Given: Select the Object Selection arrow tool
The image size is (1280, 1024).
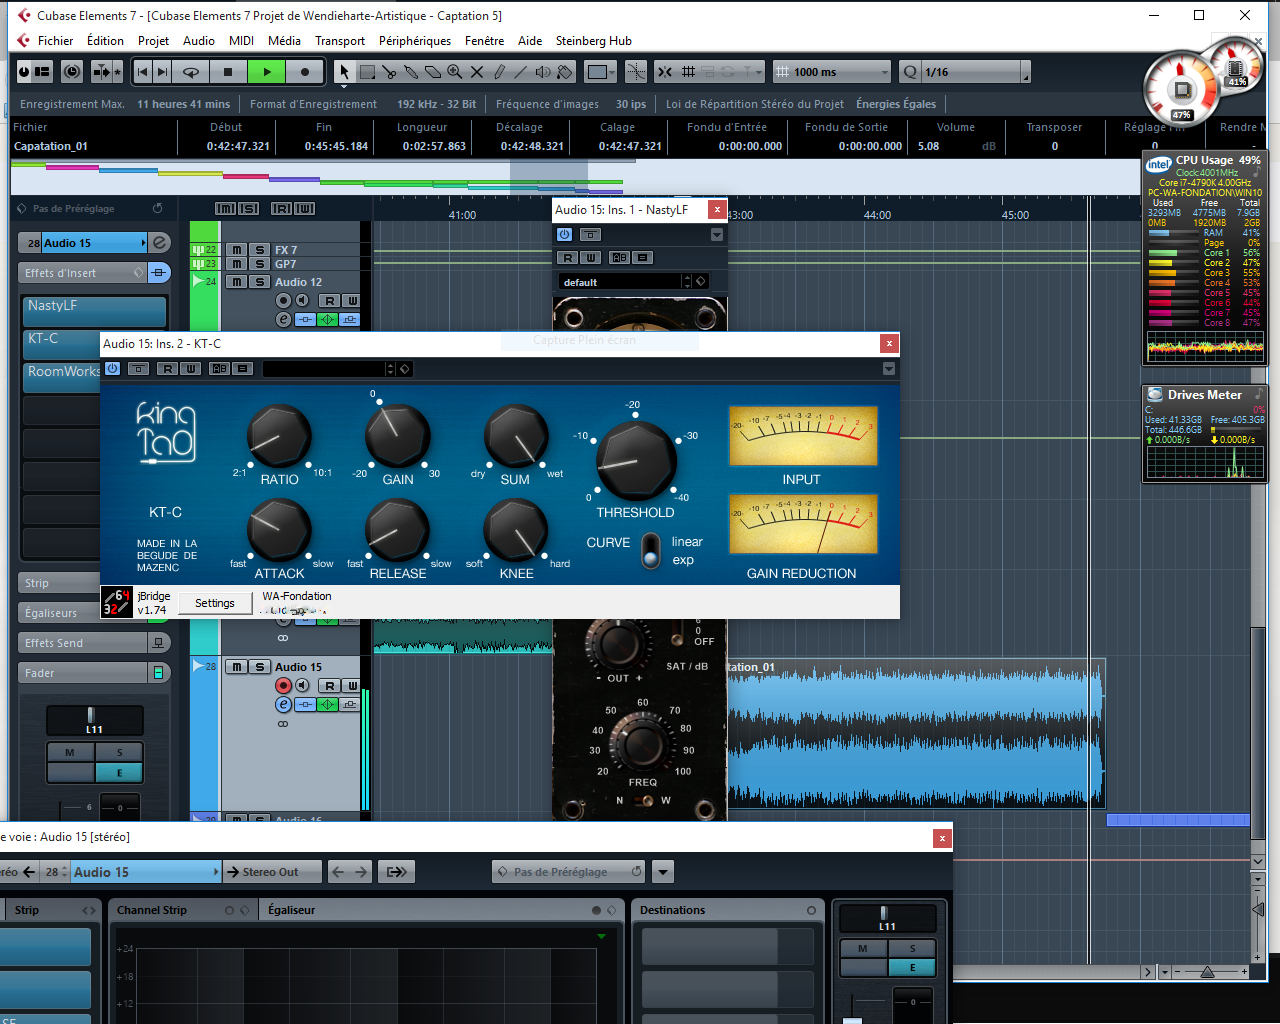Looking at the screenshot, I should [x=344, y=72].
